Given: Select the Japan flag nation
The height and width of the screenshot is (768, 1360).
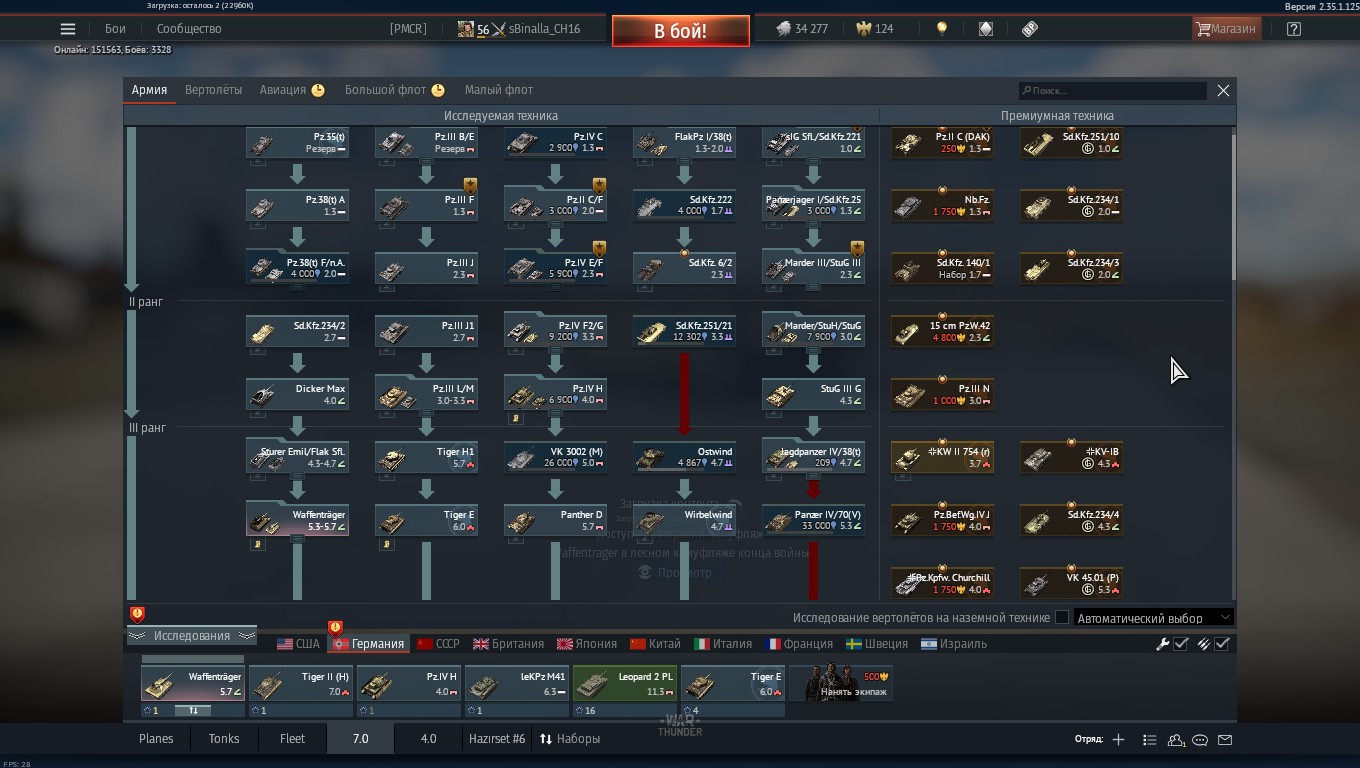Looking at the screenshot, I should [x=587, y=644].
